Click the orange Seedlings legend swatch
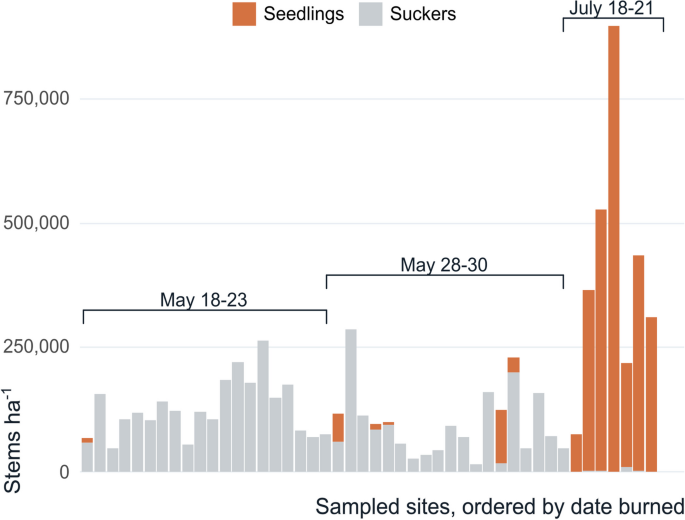The image size is (685, 520). tap(245, 13)
